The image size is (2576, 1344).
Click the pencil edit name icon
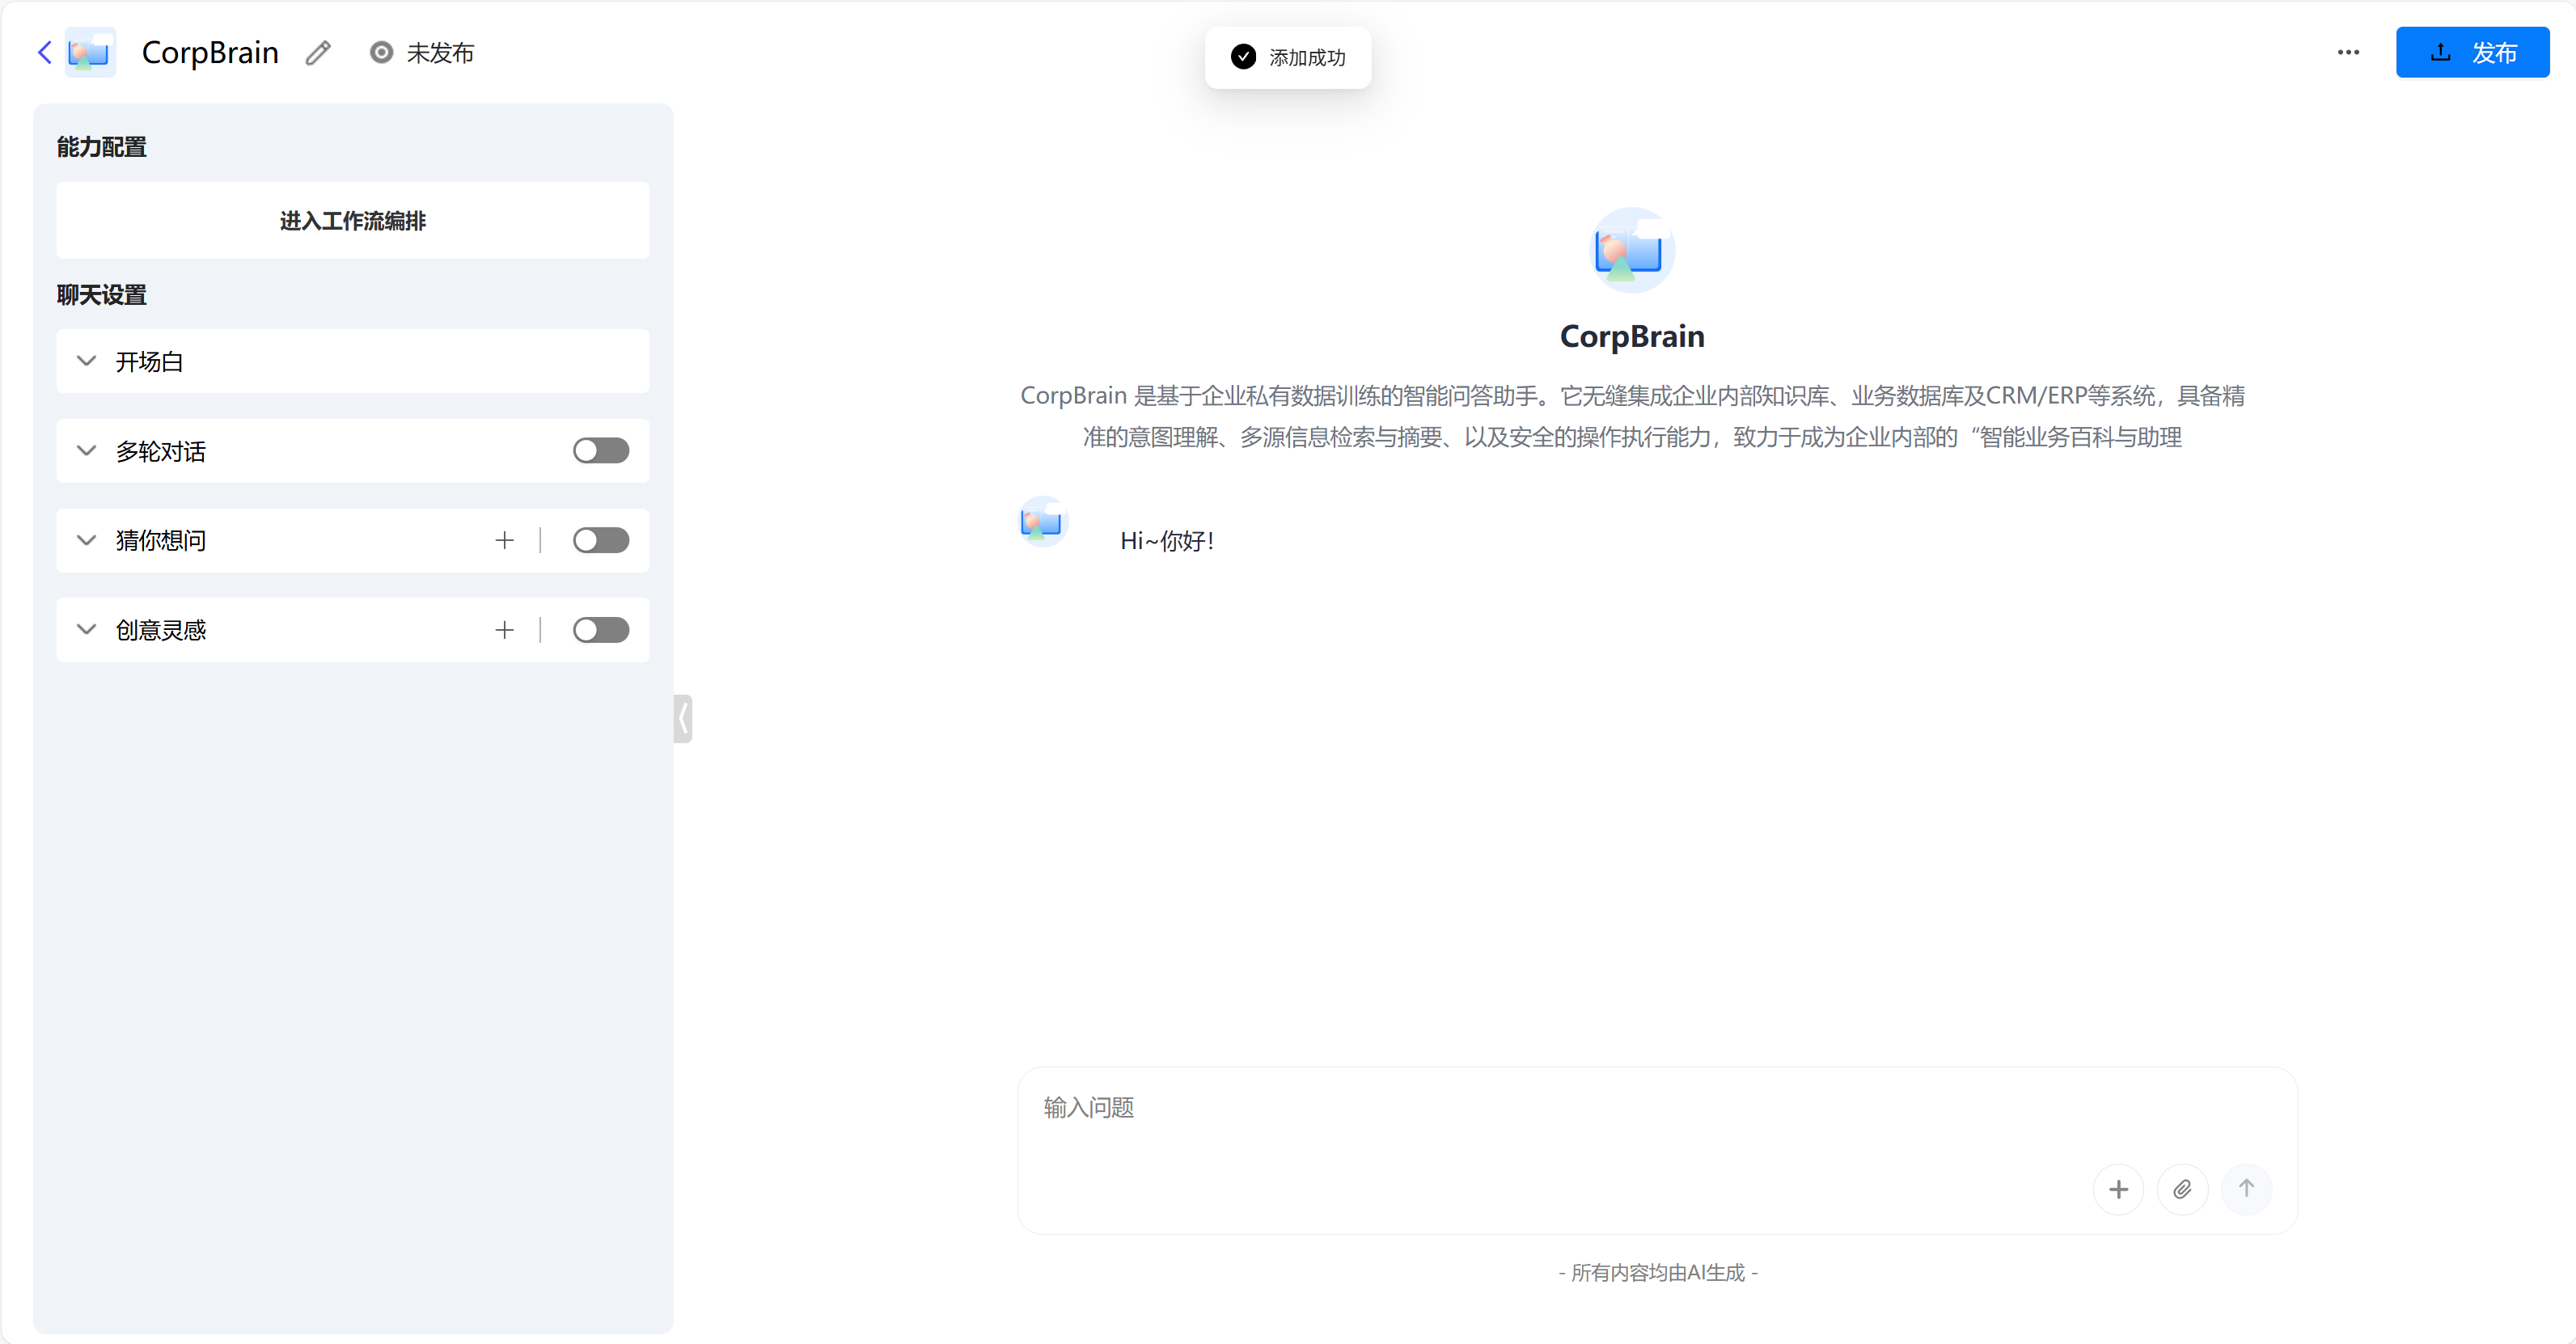click(318, 53)
